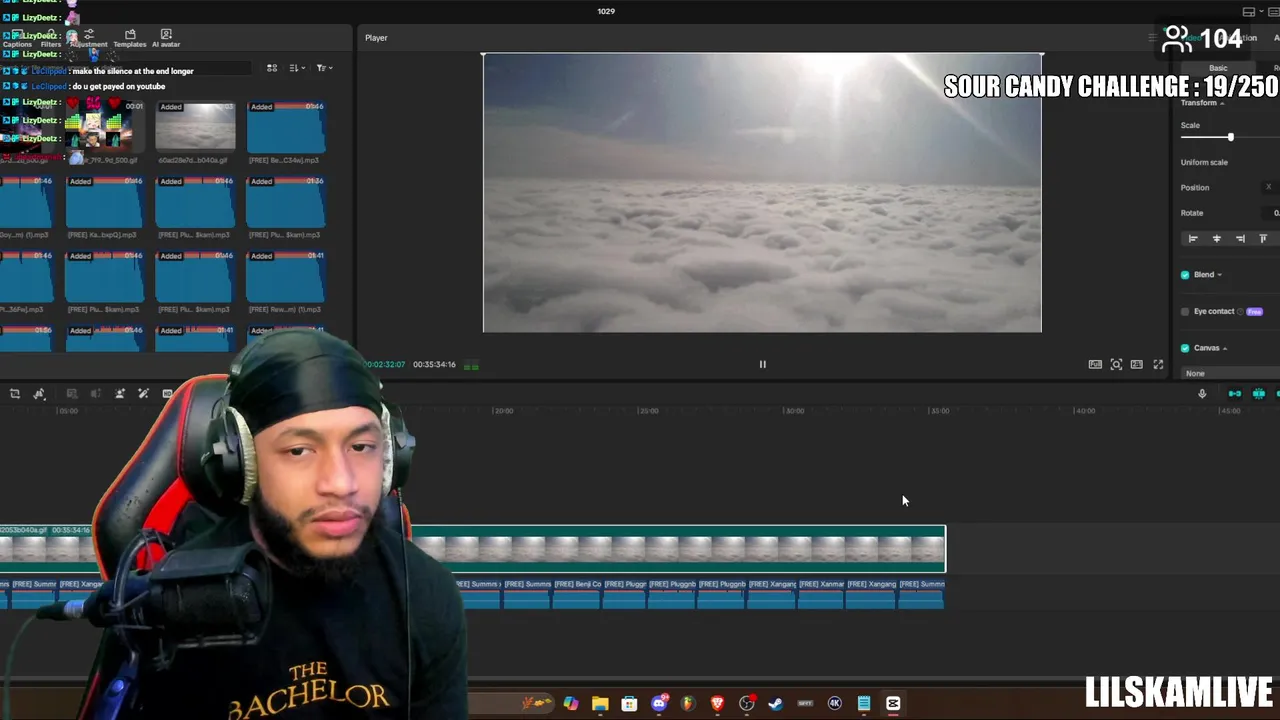Select the Basic tab in properties

coord(1218,68)
